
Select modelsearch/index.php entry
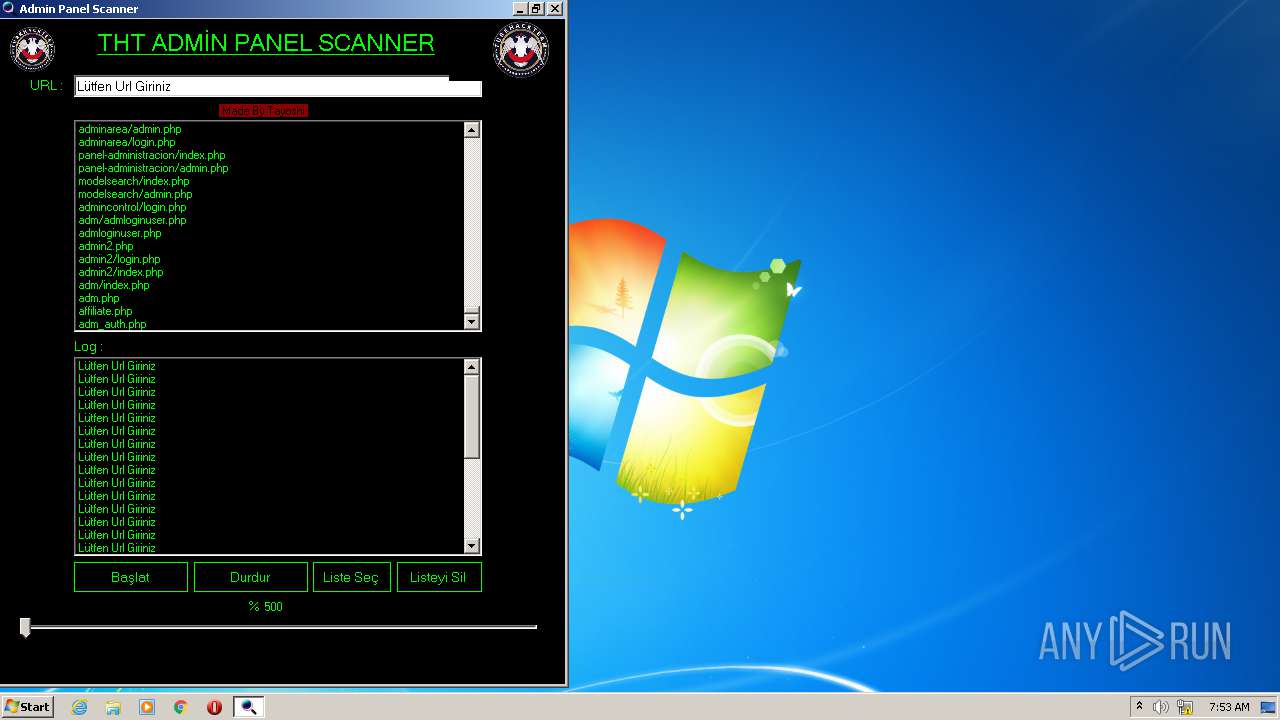click(x=134, y=181)
